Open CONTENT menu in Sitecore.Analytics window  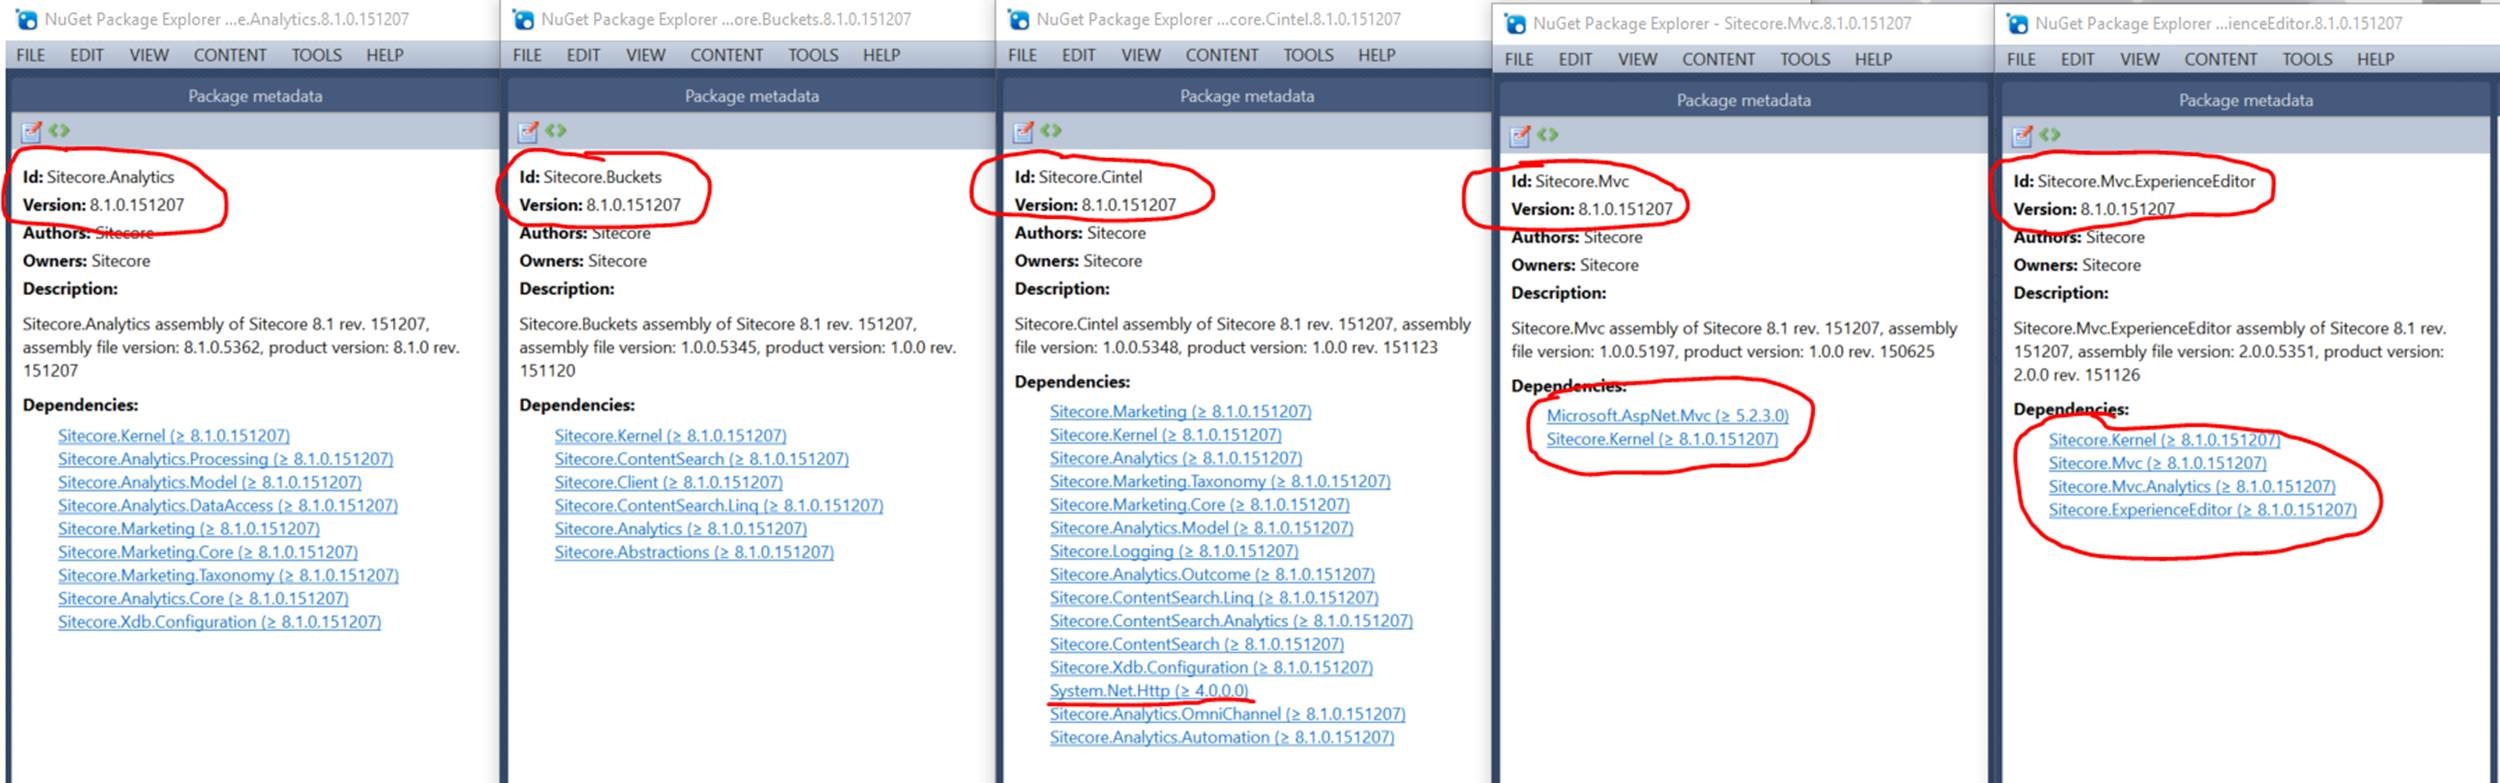pyautogui.click(x=230, y=55)
